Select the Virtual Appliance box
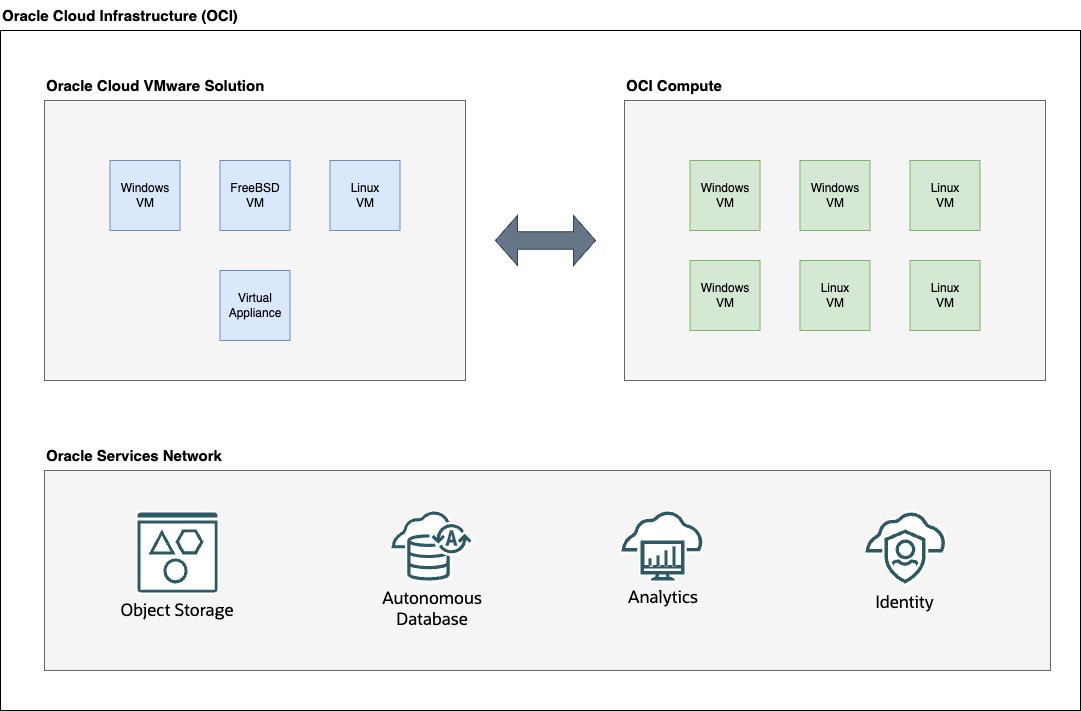 click(x=254, y=305)
